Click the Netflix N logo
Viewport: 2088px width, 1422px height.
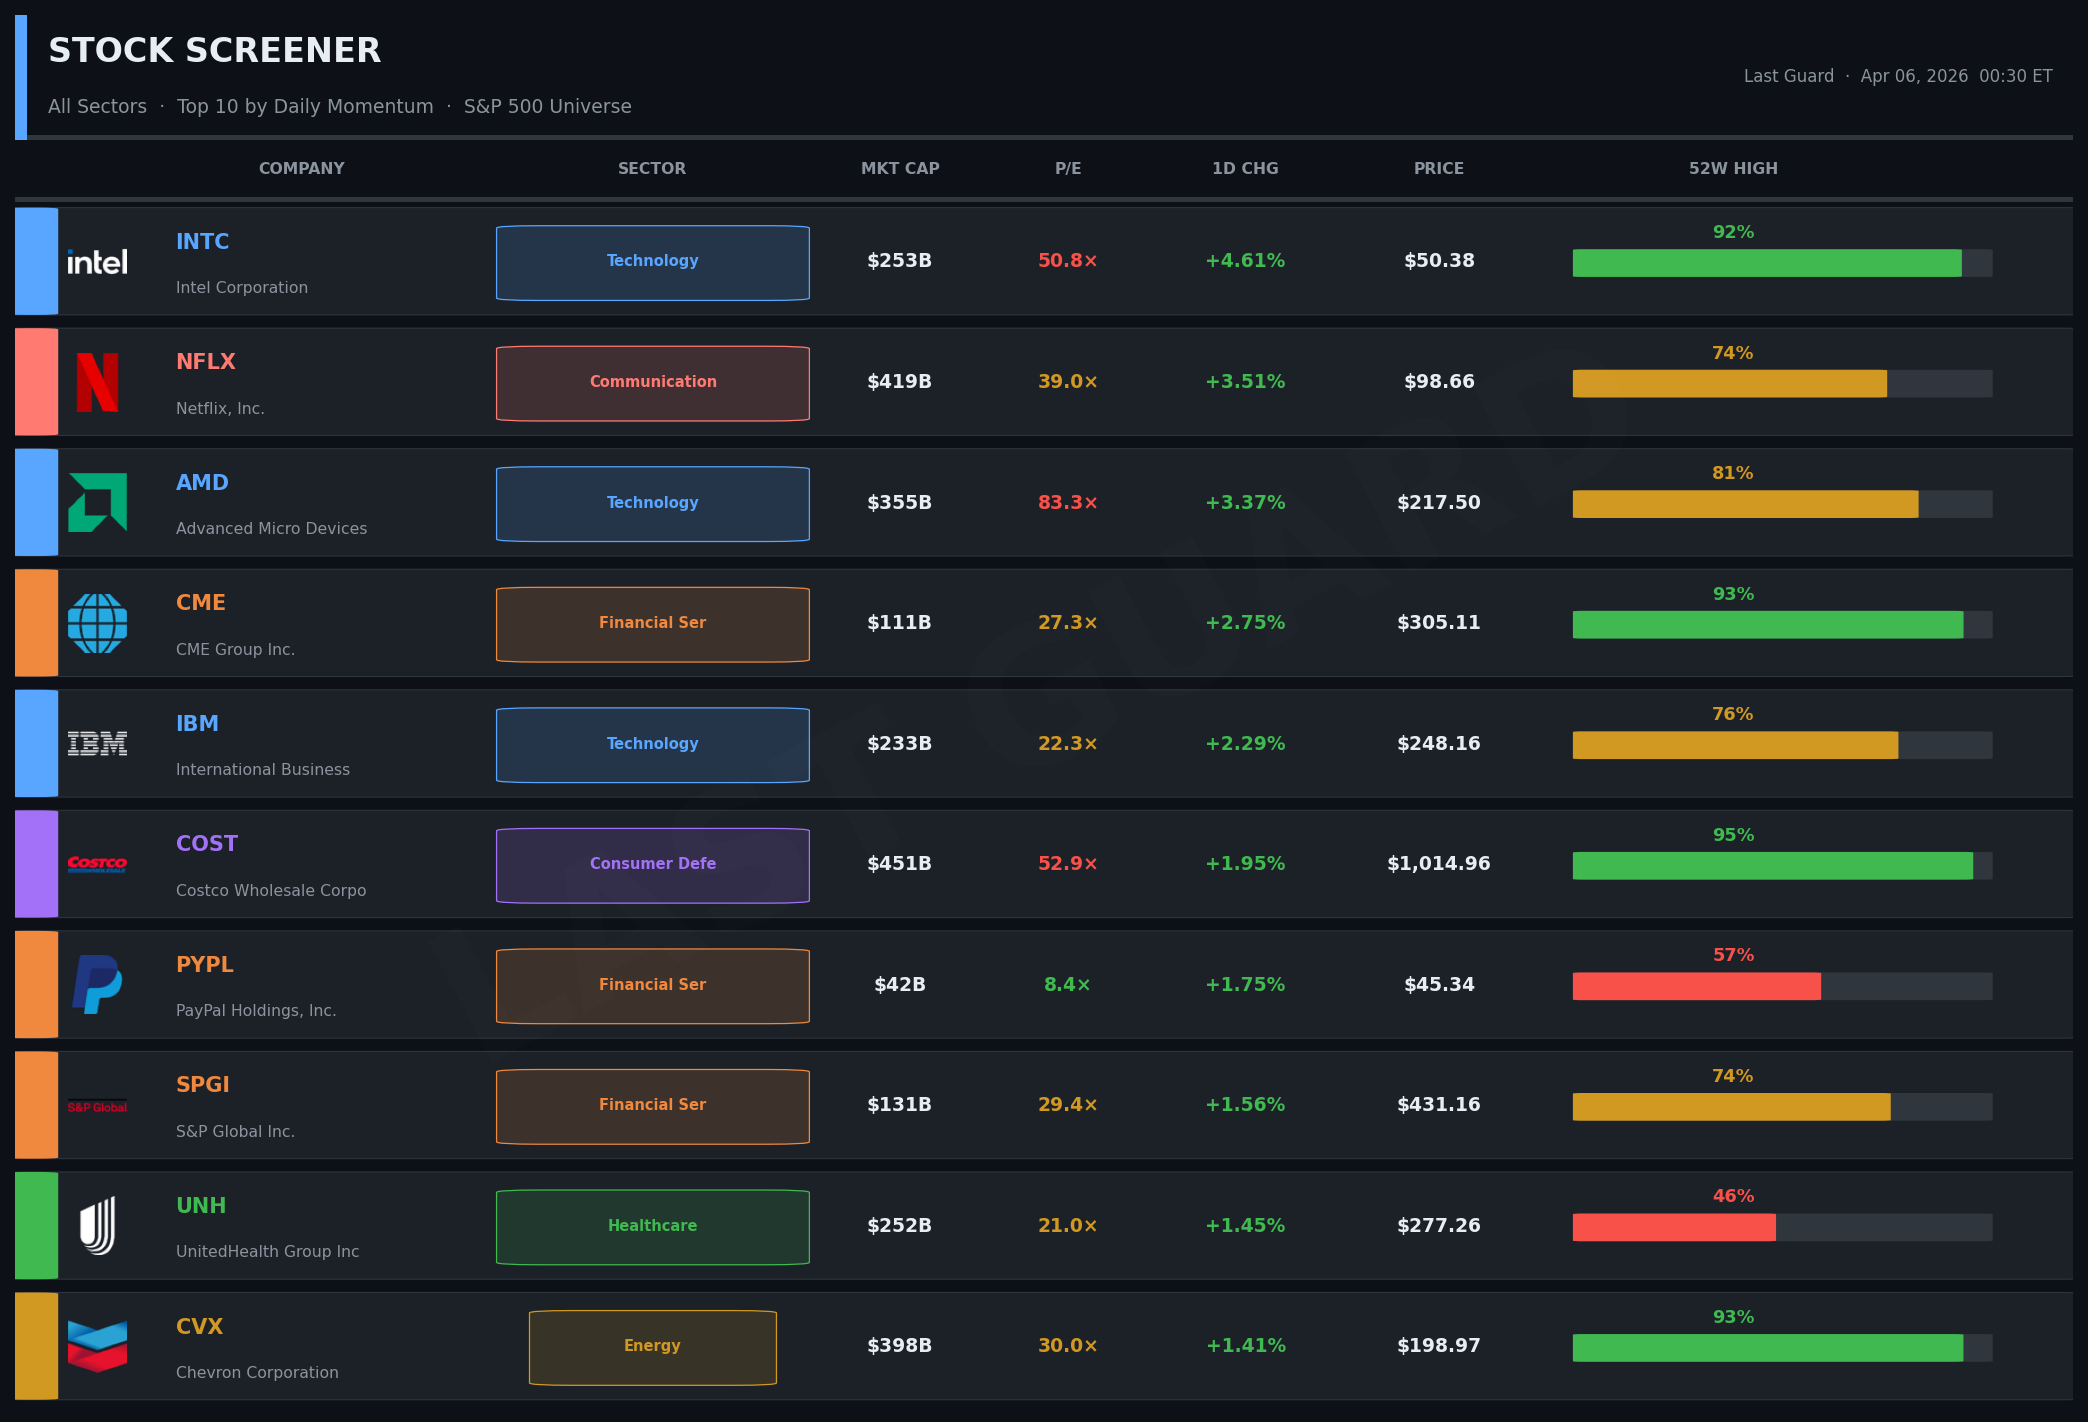(97, 382)
